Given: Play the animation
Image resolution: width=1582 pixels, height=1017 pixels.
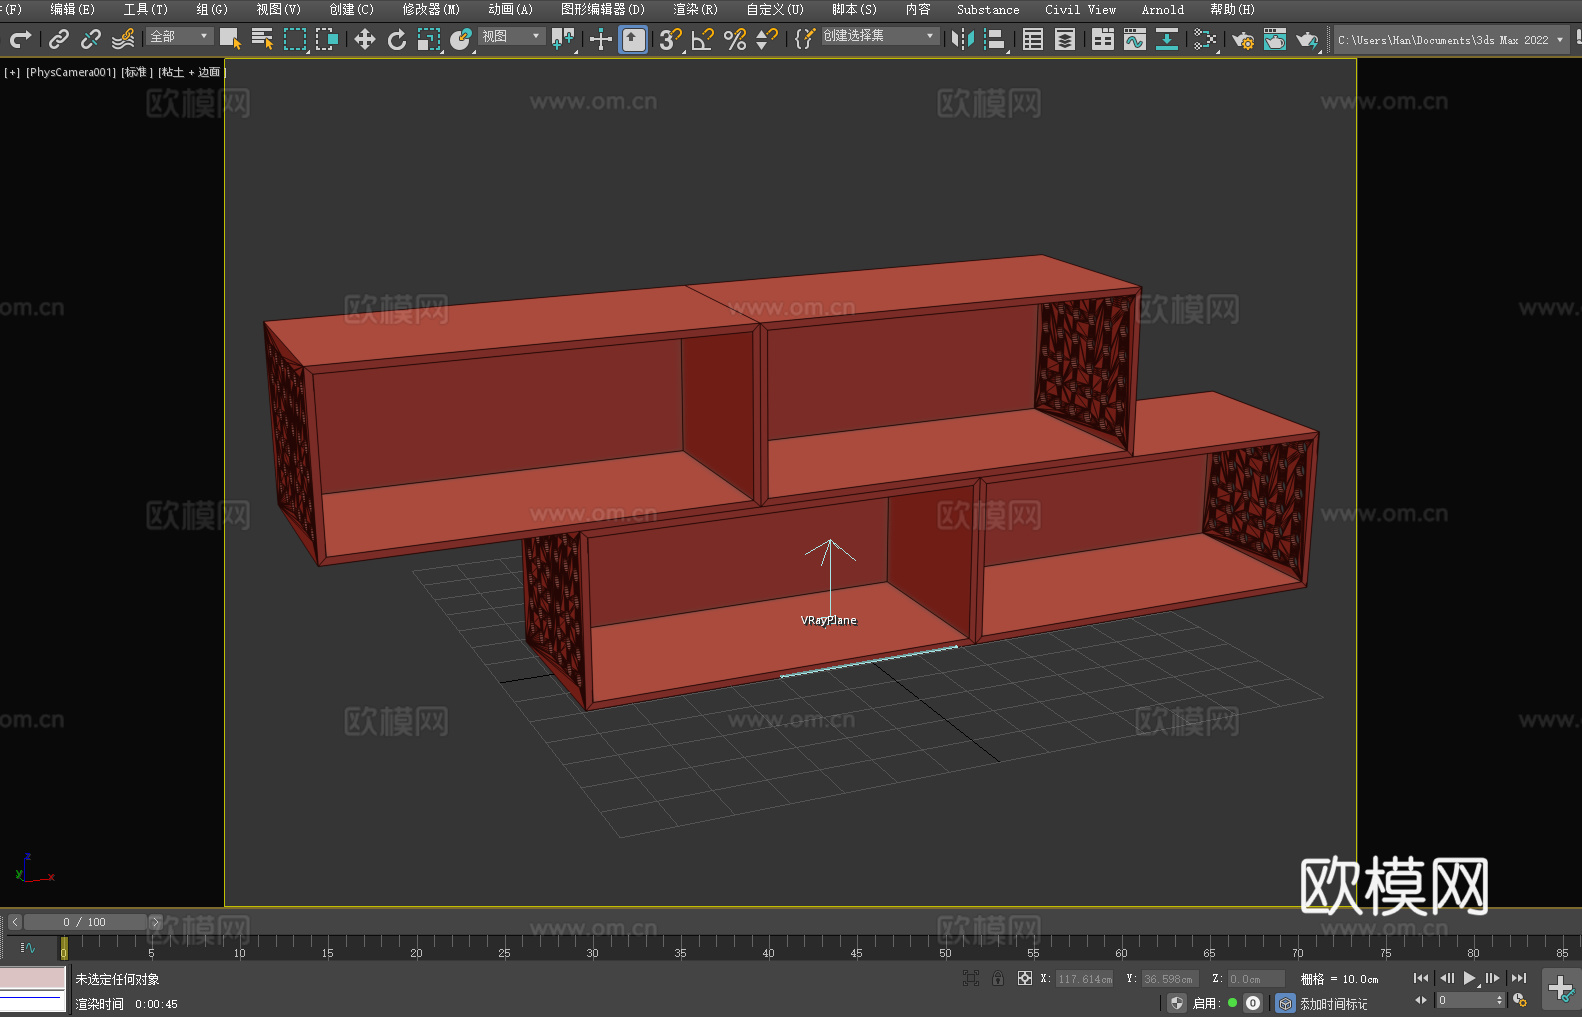Looking at the screenshot, I should pyautogui.click(x=1470, y=978).
